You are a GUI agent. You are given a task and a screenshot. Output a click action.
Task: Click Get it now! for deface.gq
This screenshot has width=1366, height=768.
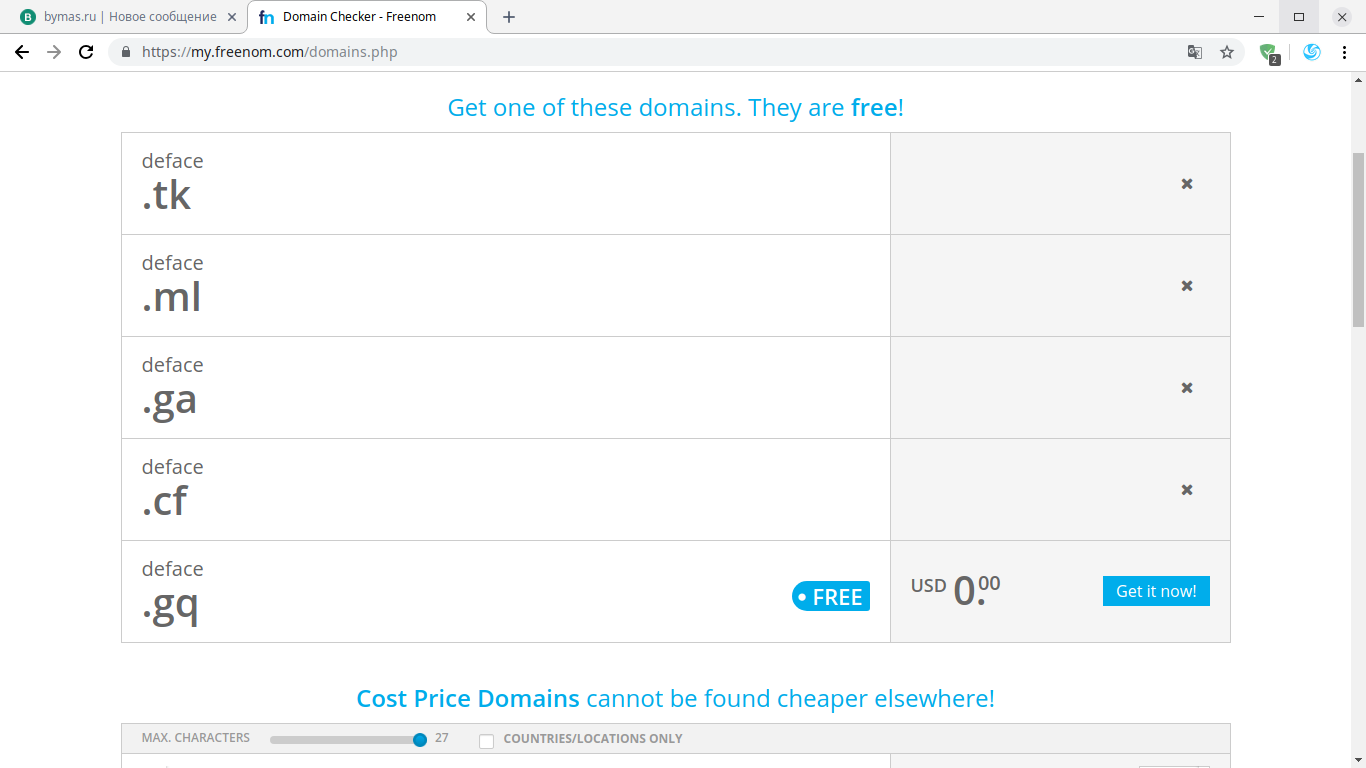(1156, 591)
